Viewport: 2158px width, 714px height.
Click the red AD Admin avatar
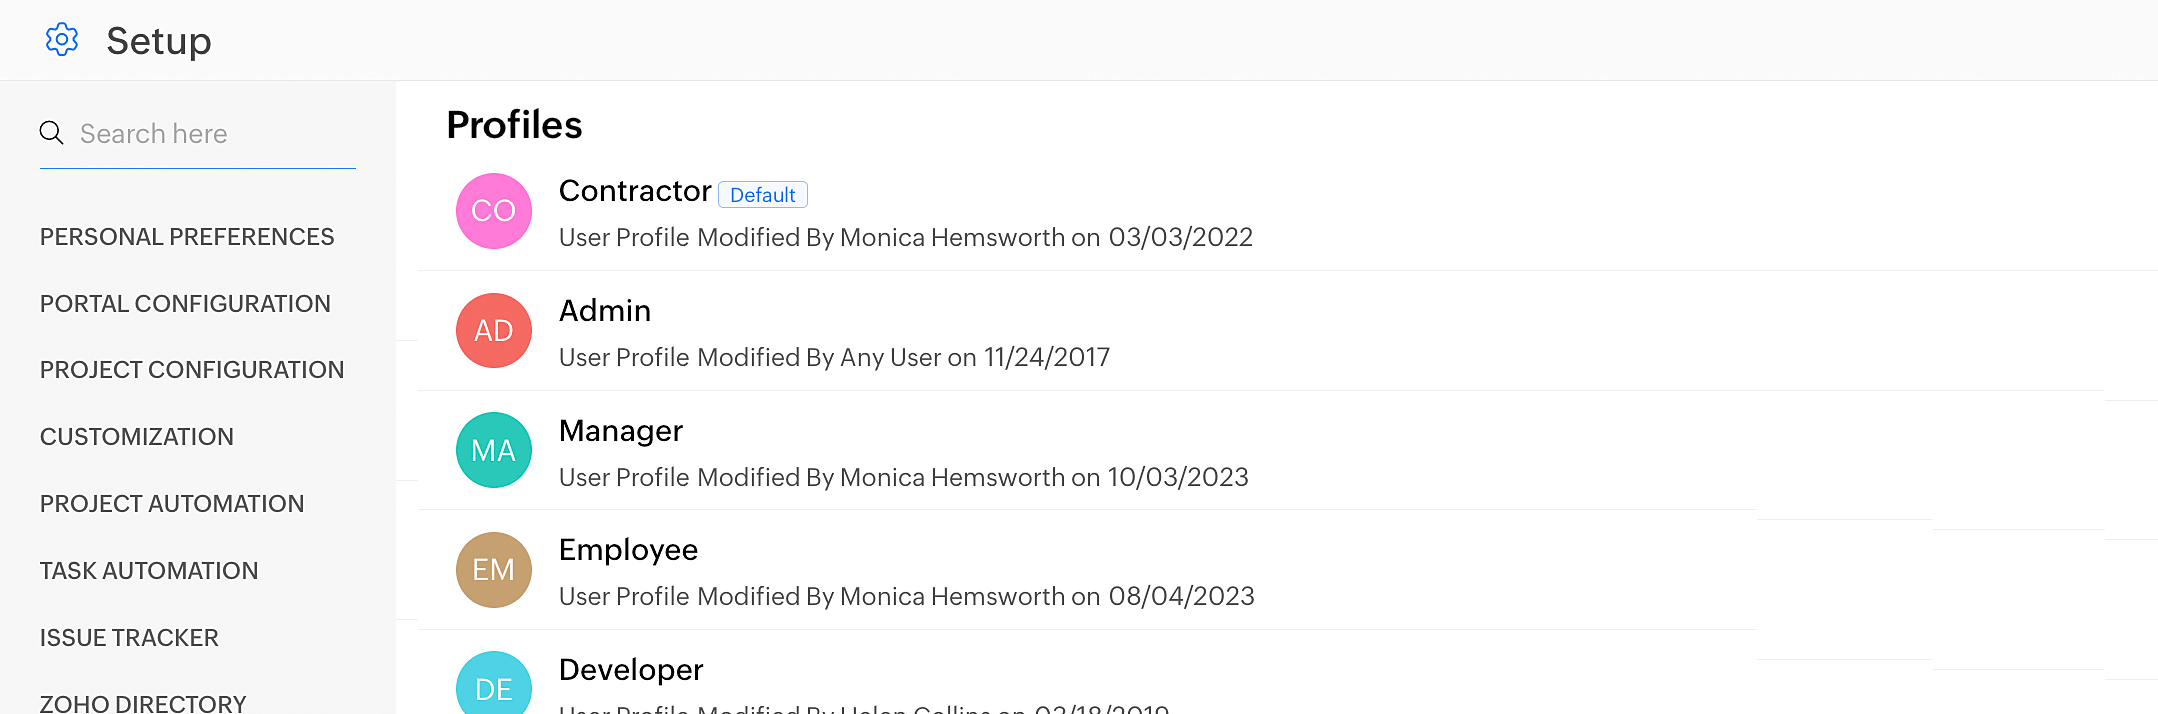(x=494, y=331)
